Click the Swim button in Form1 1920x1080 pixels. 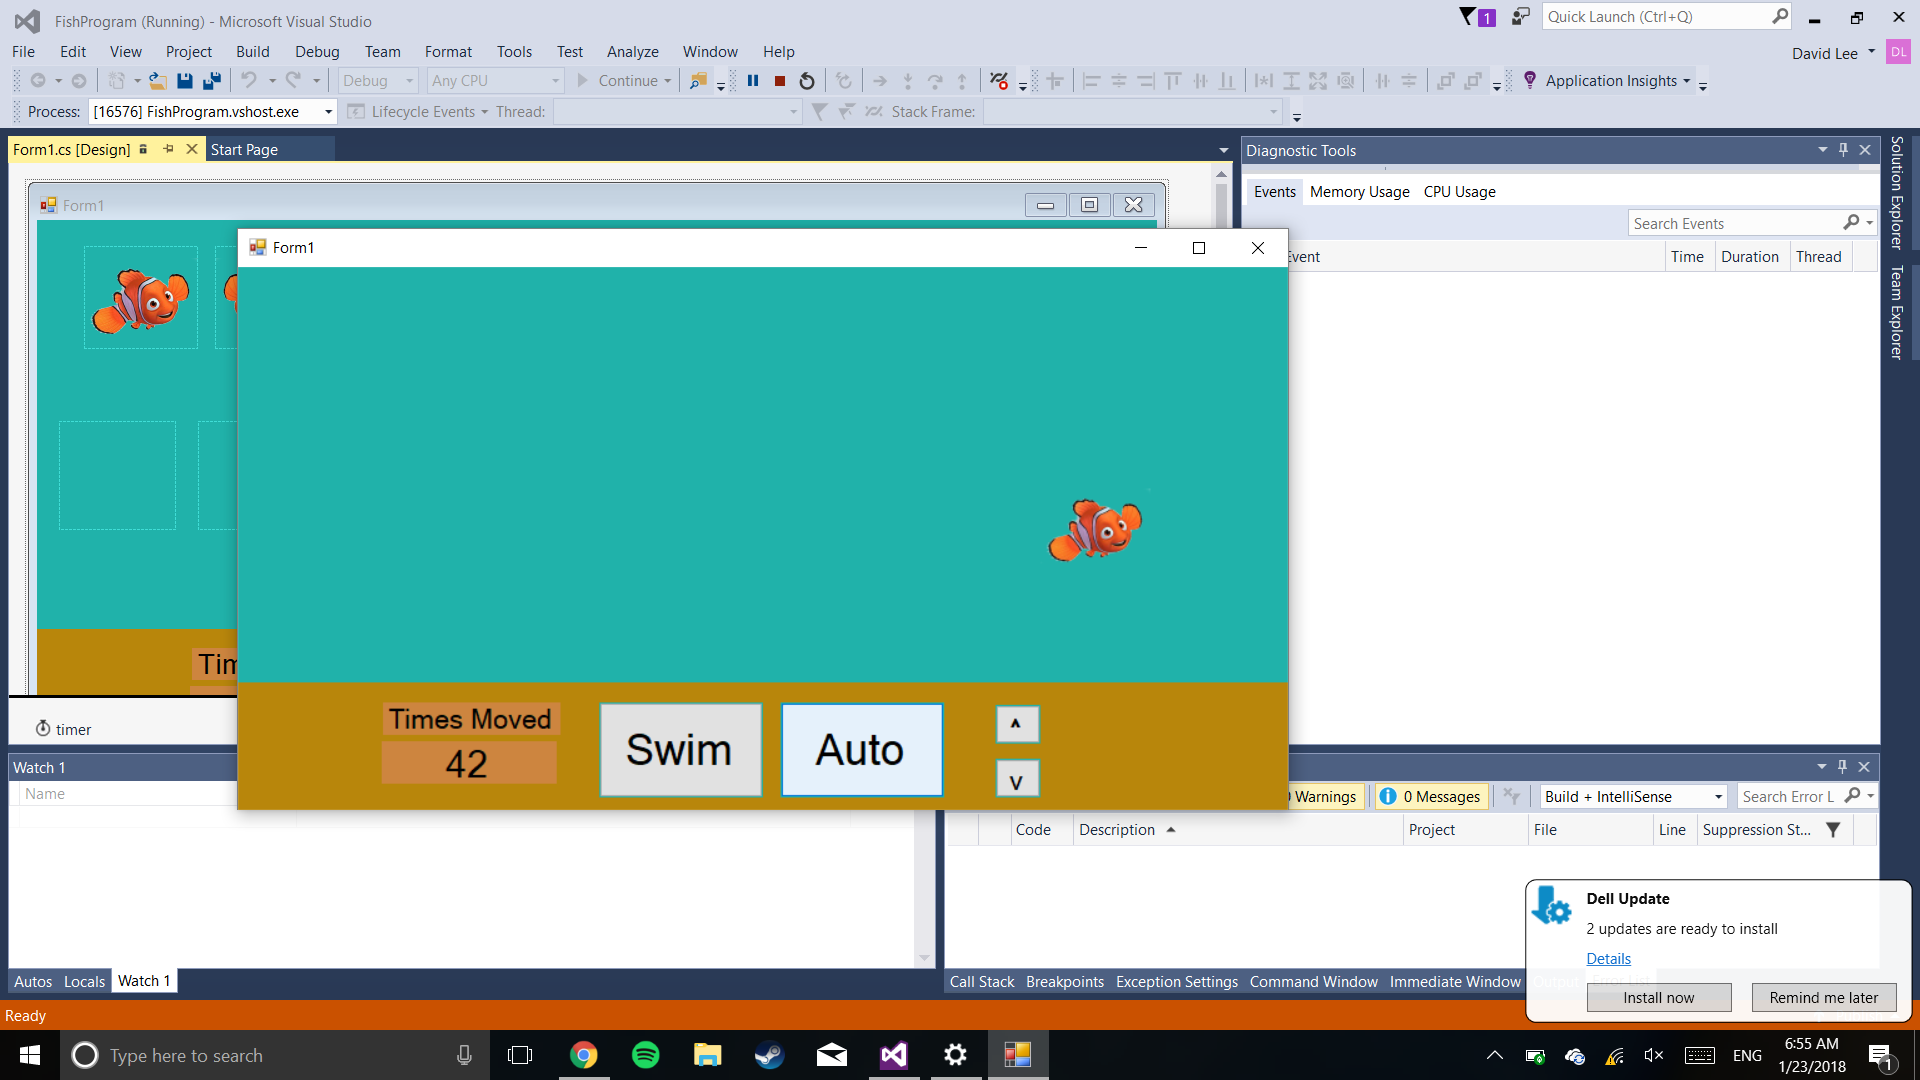click(680, 749)
